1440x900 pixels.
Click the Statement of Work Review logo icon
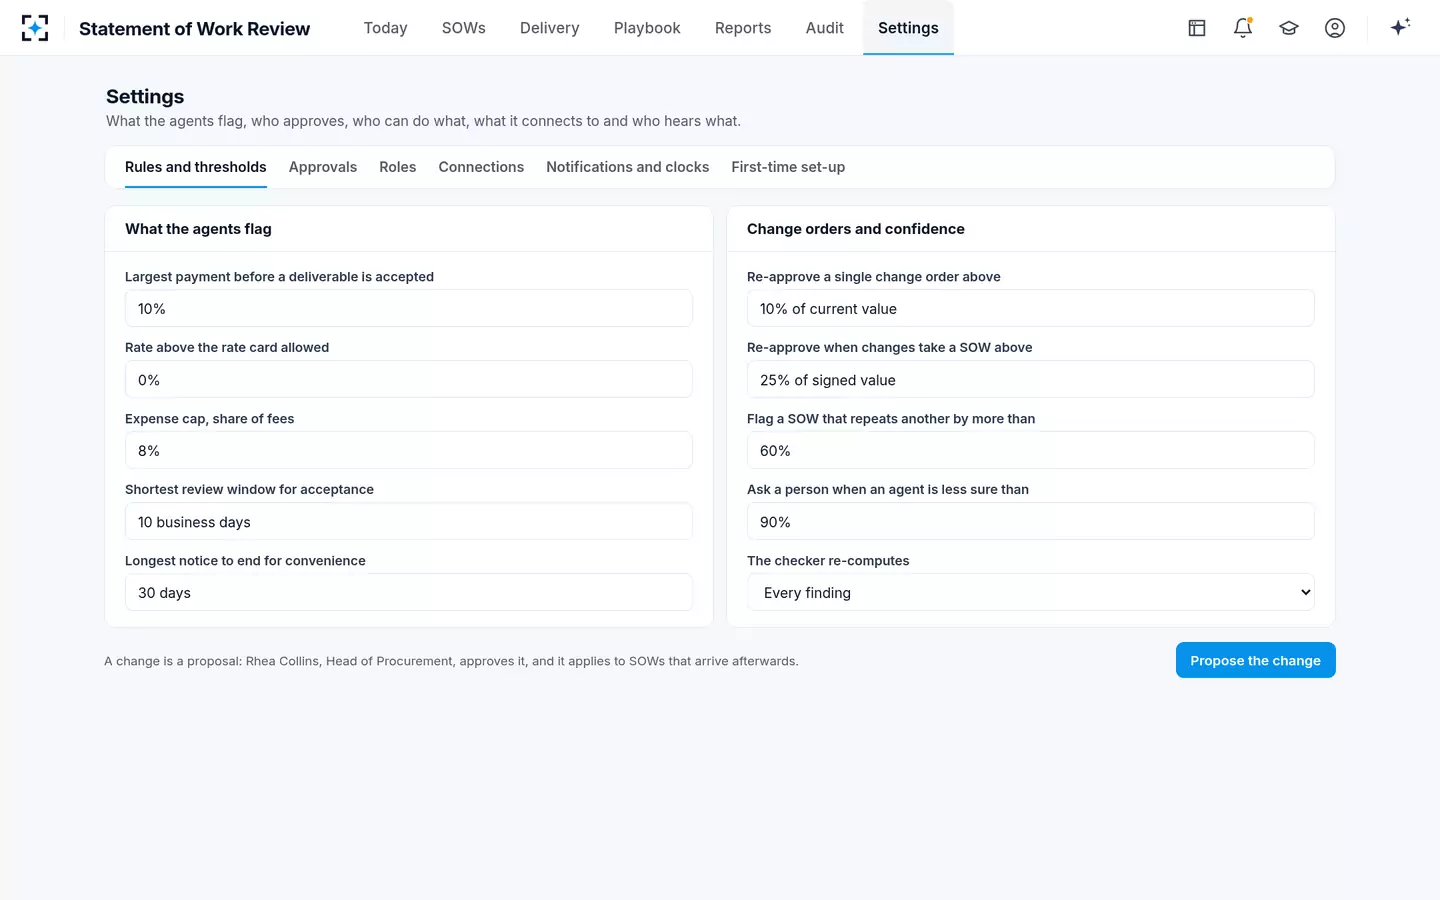[35, 28]
